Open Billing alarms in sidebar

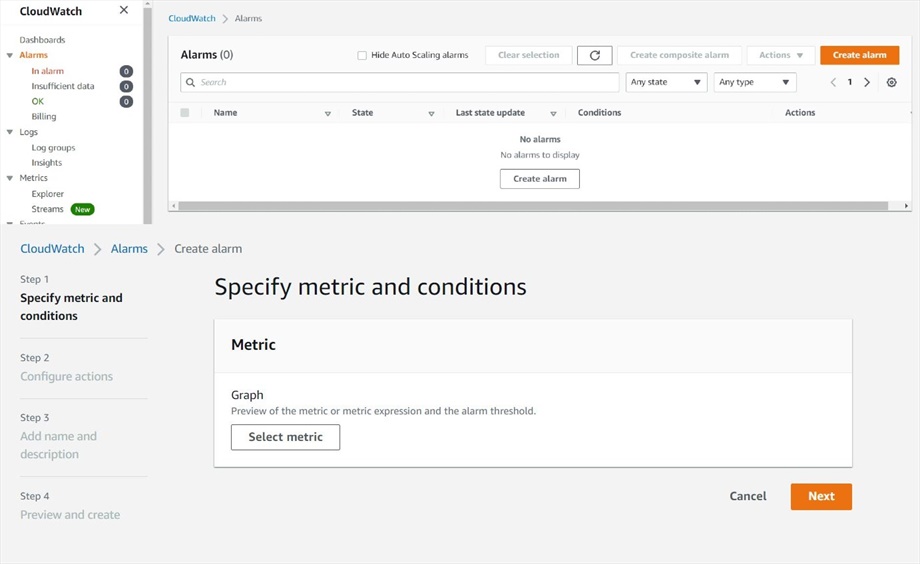44,117
